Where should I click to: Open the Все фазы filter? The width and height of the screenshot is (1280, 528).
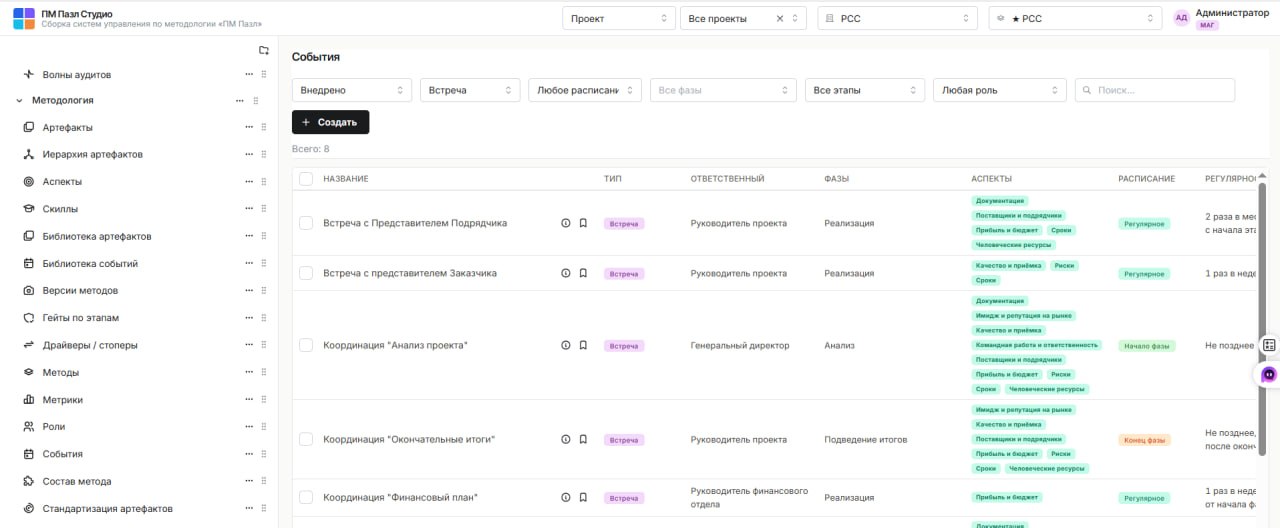point(723,90)
